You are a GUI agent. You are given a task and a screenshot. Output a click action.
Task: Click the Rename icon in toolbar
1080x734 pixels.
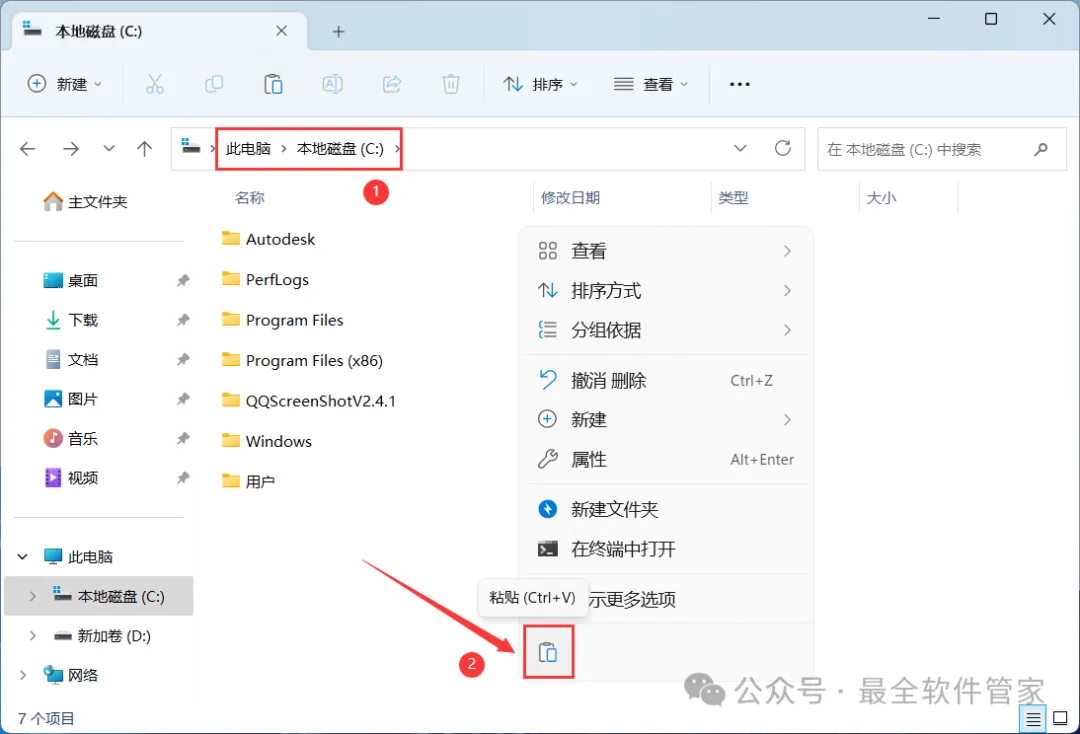[x=333, y=84]
